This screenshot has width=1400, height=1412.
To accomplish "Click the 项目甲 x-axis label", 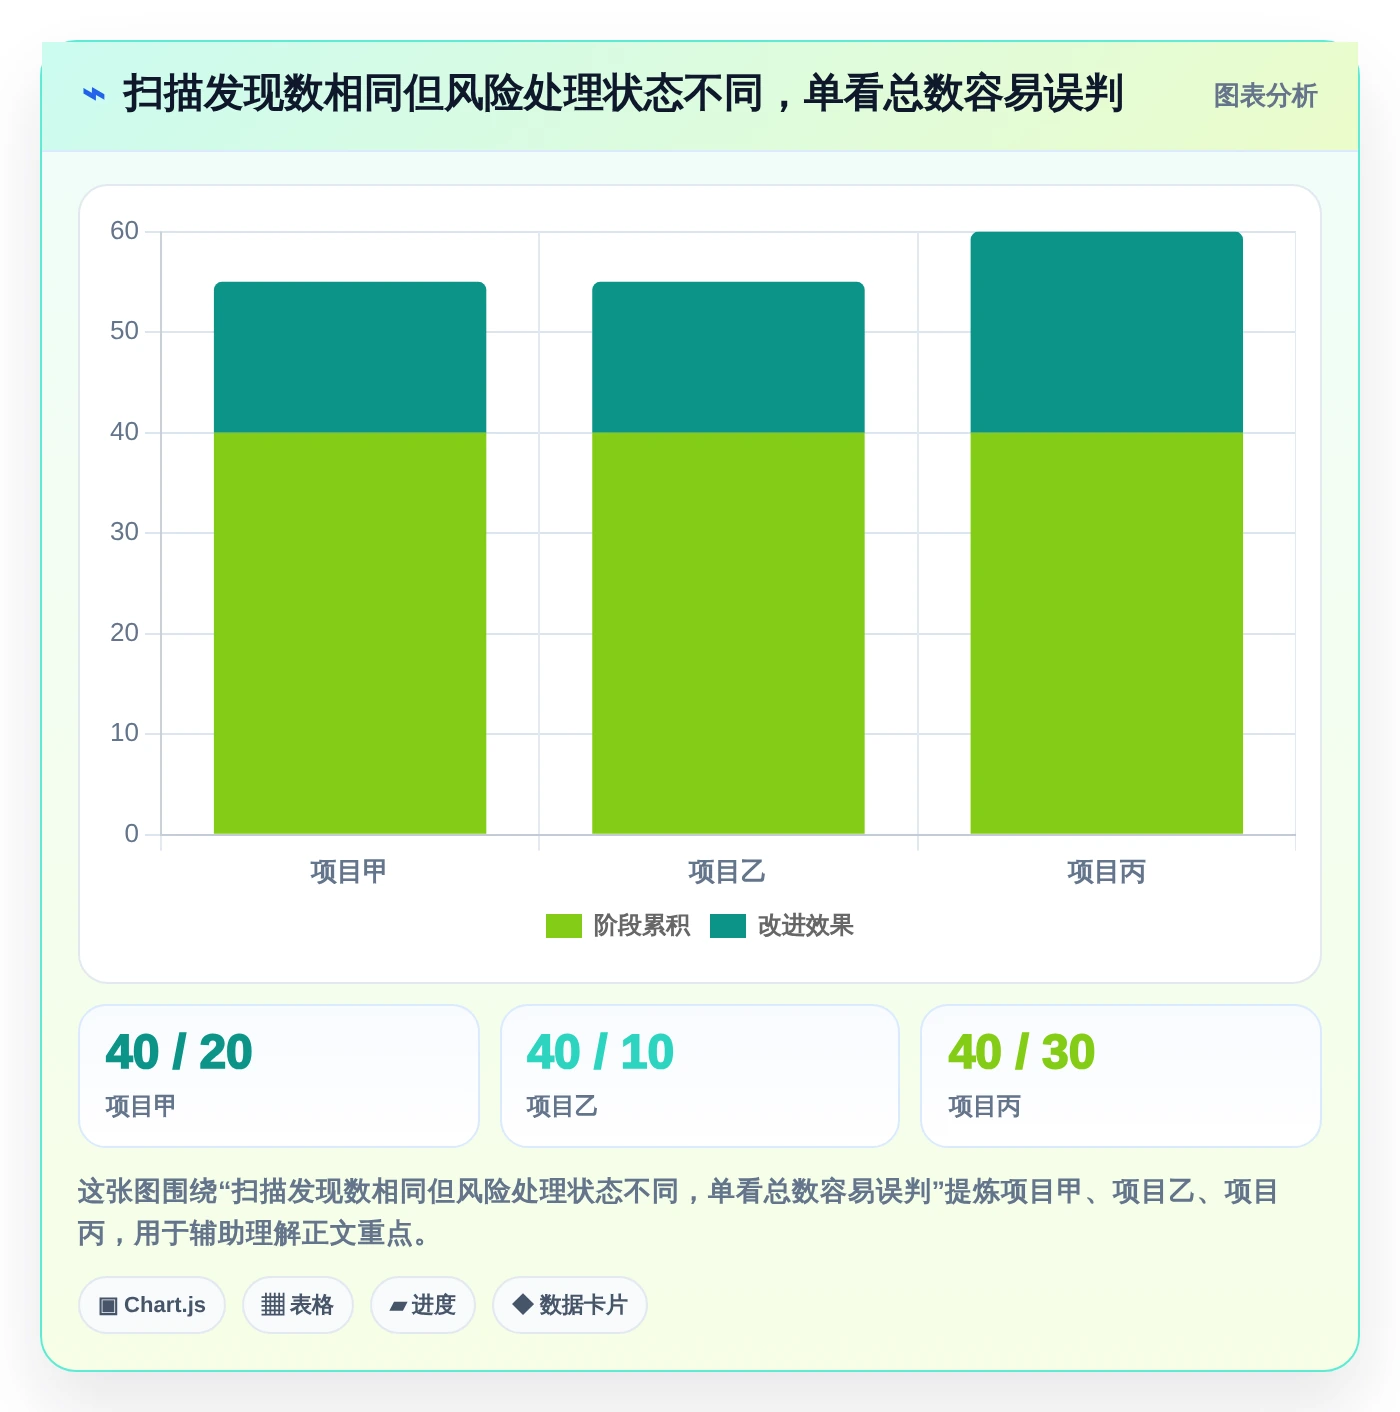I will tap(349, 872).
